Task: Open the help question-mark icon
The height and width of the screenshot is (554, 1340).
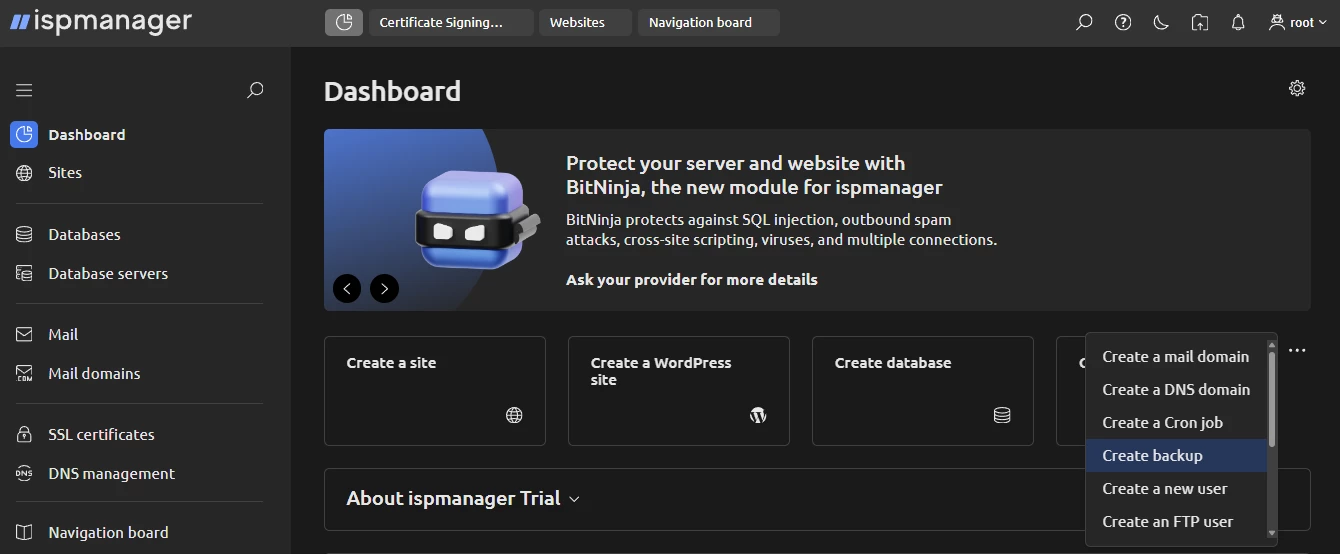Action: [x=1123, y=22]
